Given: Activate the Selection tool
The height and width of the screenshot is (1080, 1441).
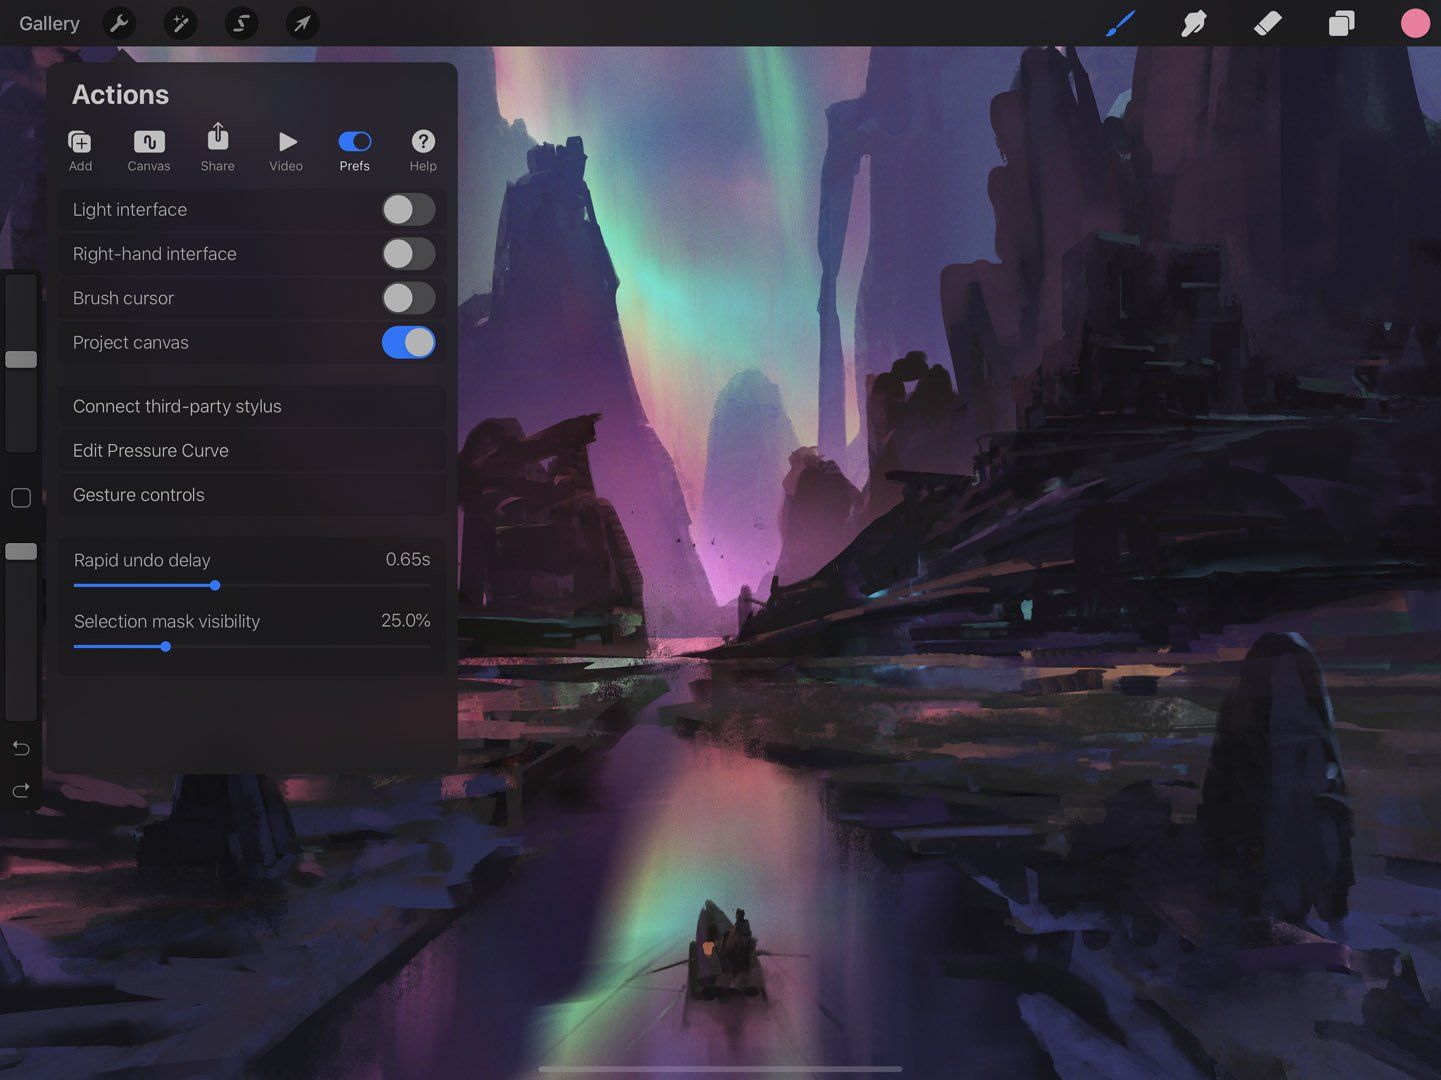Looking at the screenshot, I should [x=241, y=23].
